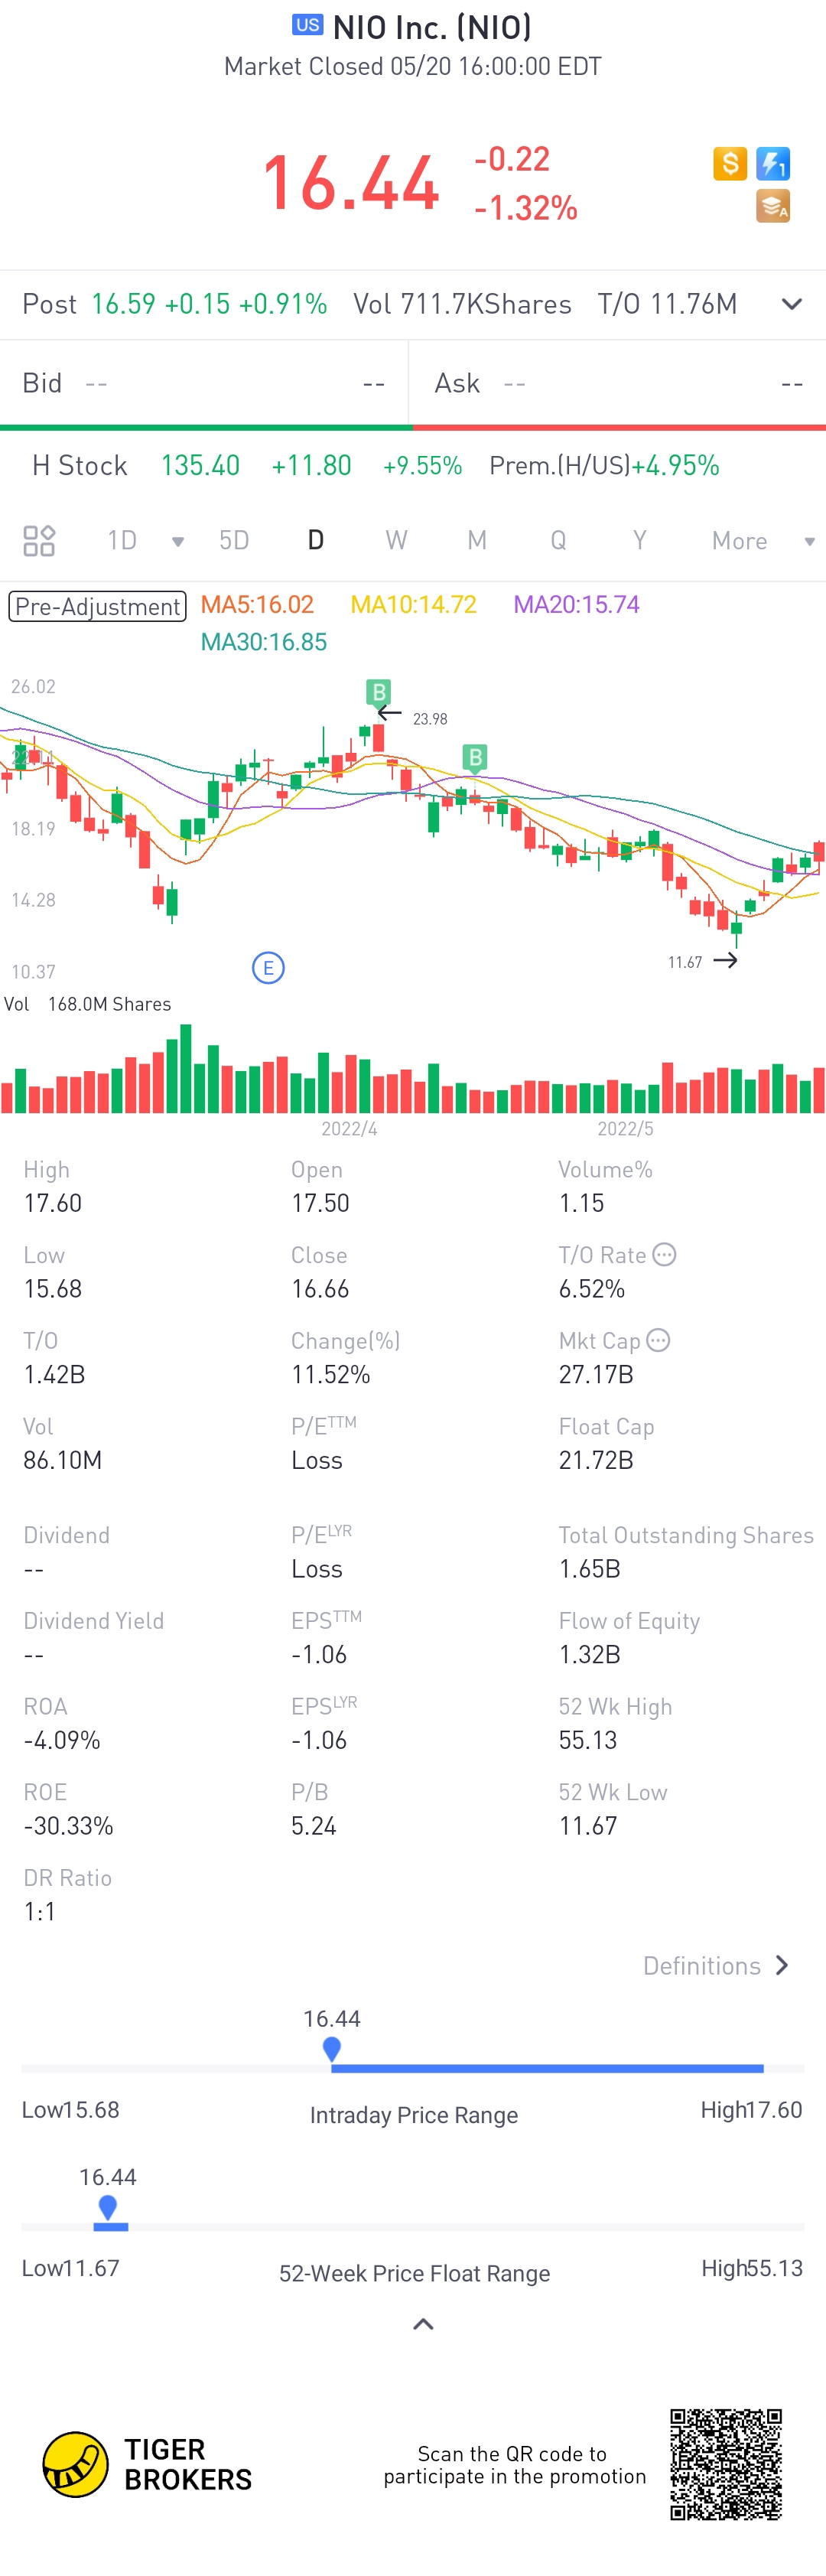The image size is (826, 2576).
Task: Tap the blue lightning bolt icon
Action: [773, 163]
